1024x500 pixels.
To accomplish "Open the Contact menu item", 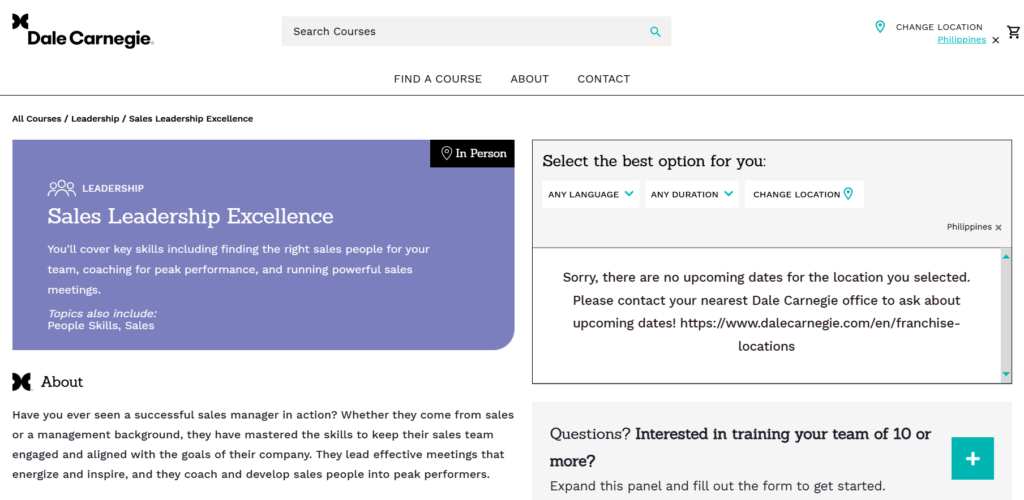I will point(603,79).
